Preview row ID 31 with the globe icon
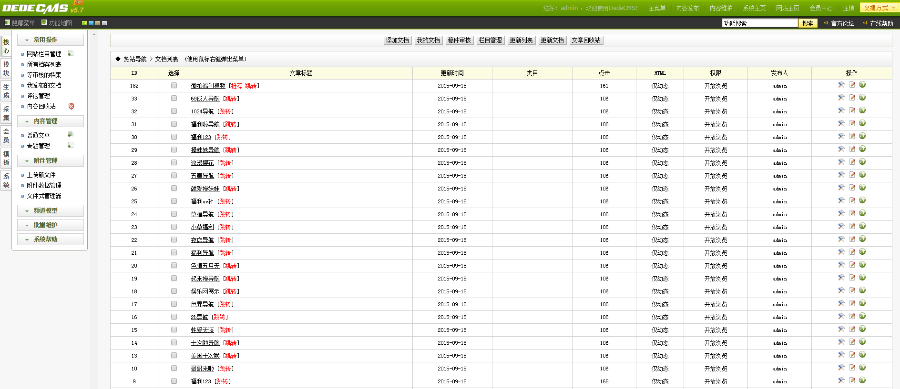The width and height of the screenshot is (900, 389). [862, 123]
